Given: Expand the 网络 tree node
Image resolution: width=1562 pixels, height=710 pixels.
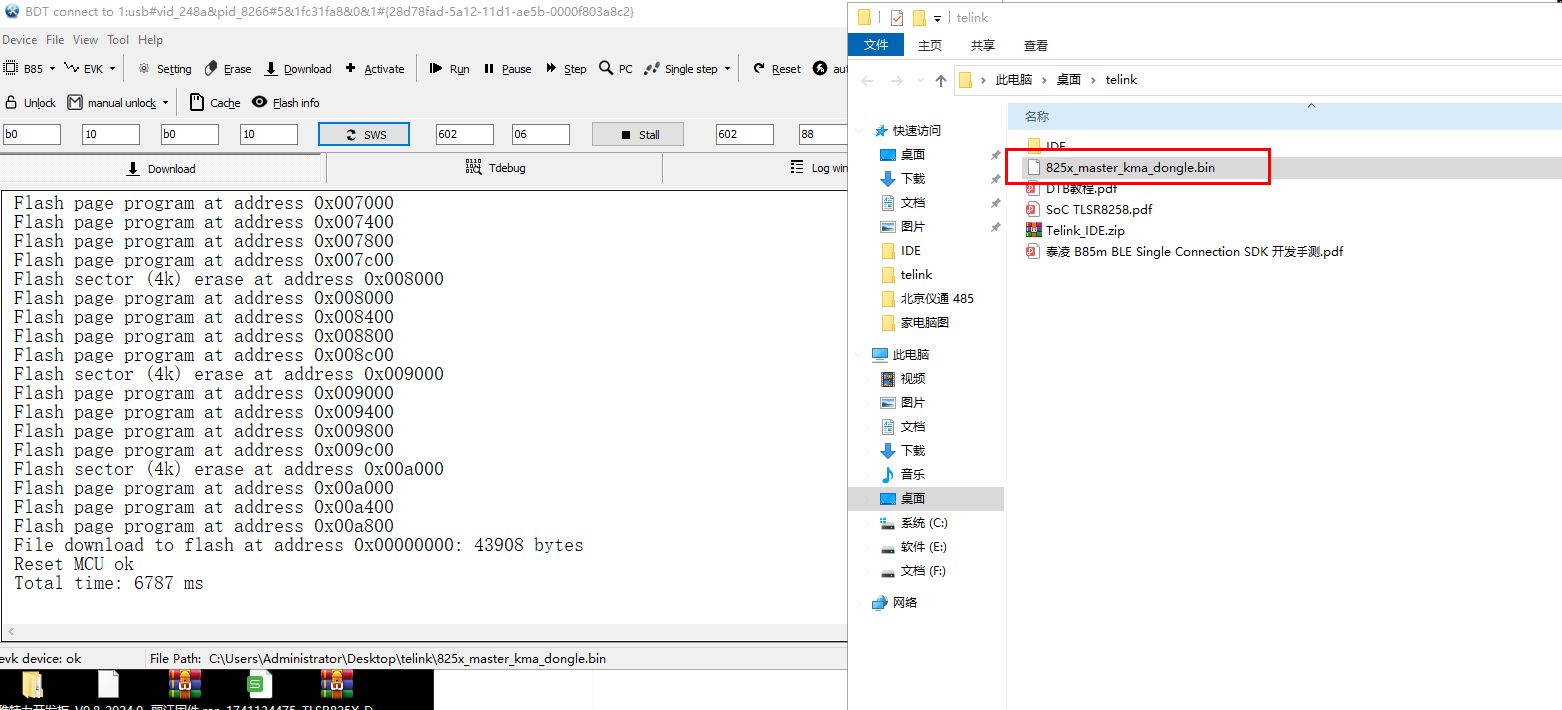Looking at the screenshot, I should [861, 603].
